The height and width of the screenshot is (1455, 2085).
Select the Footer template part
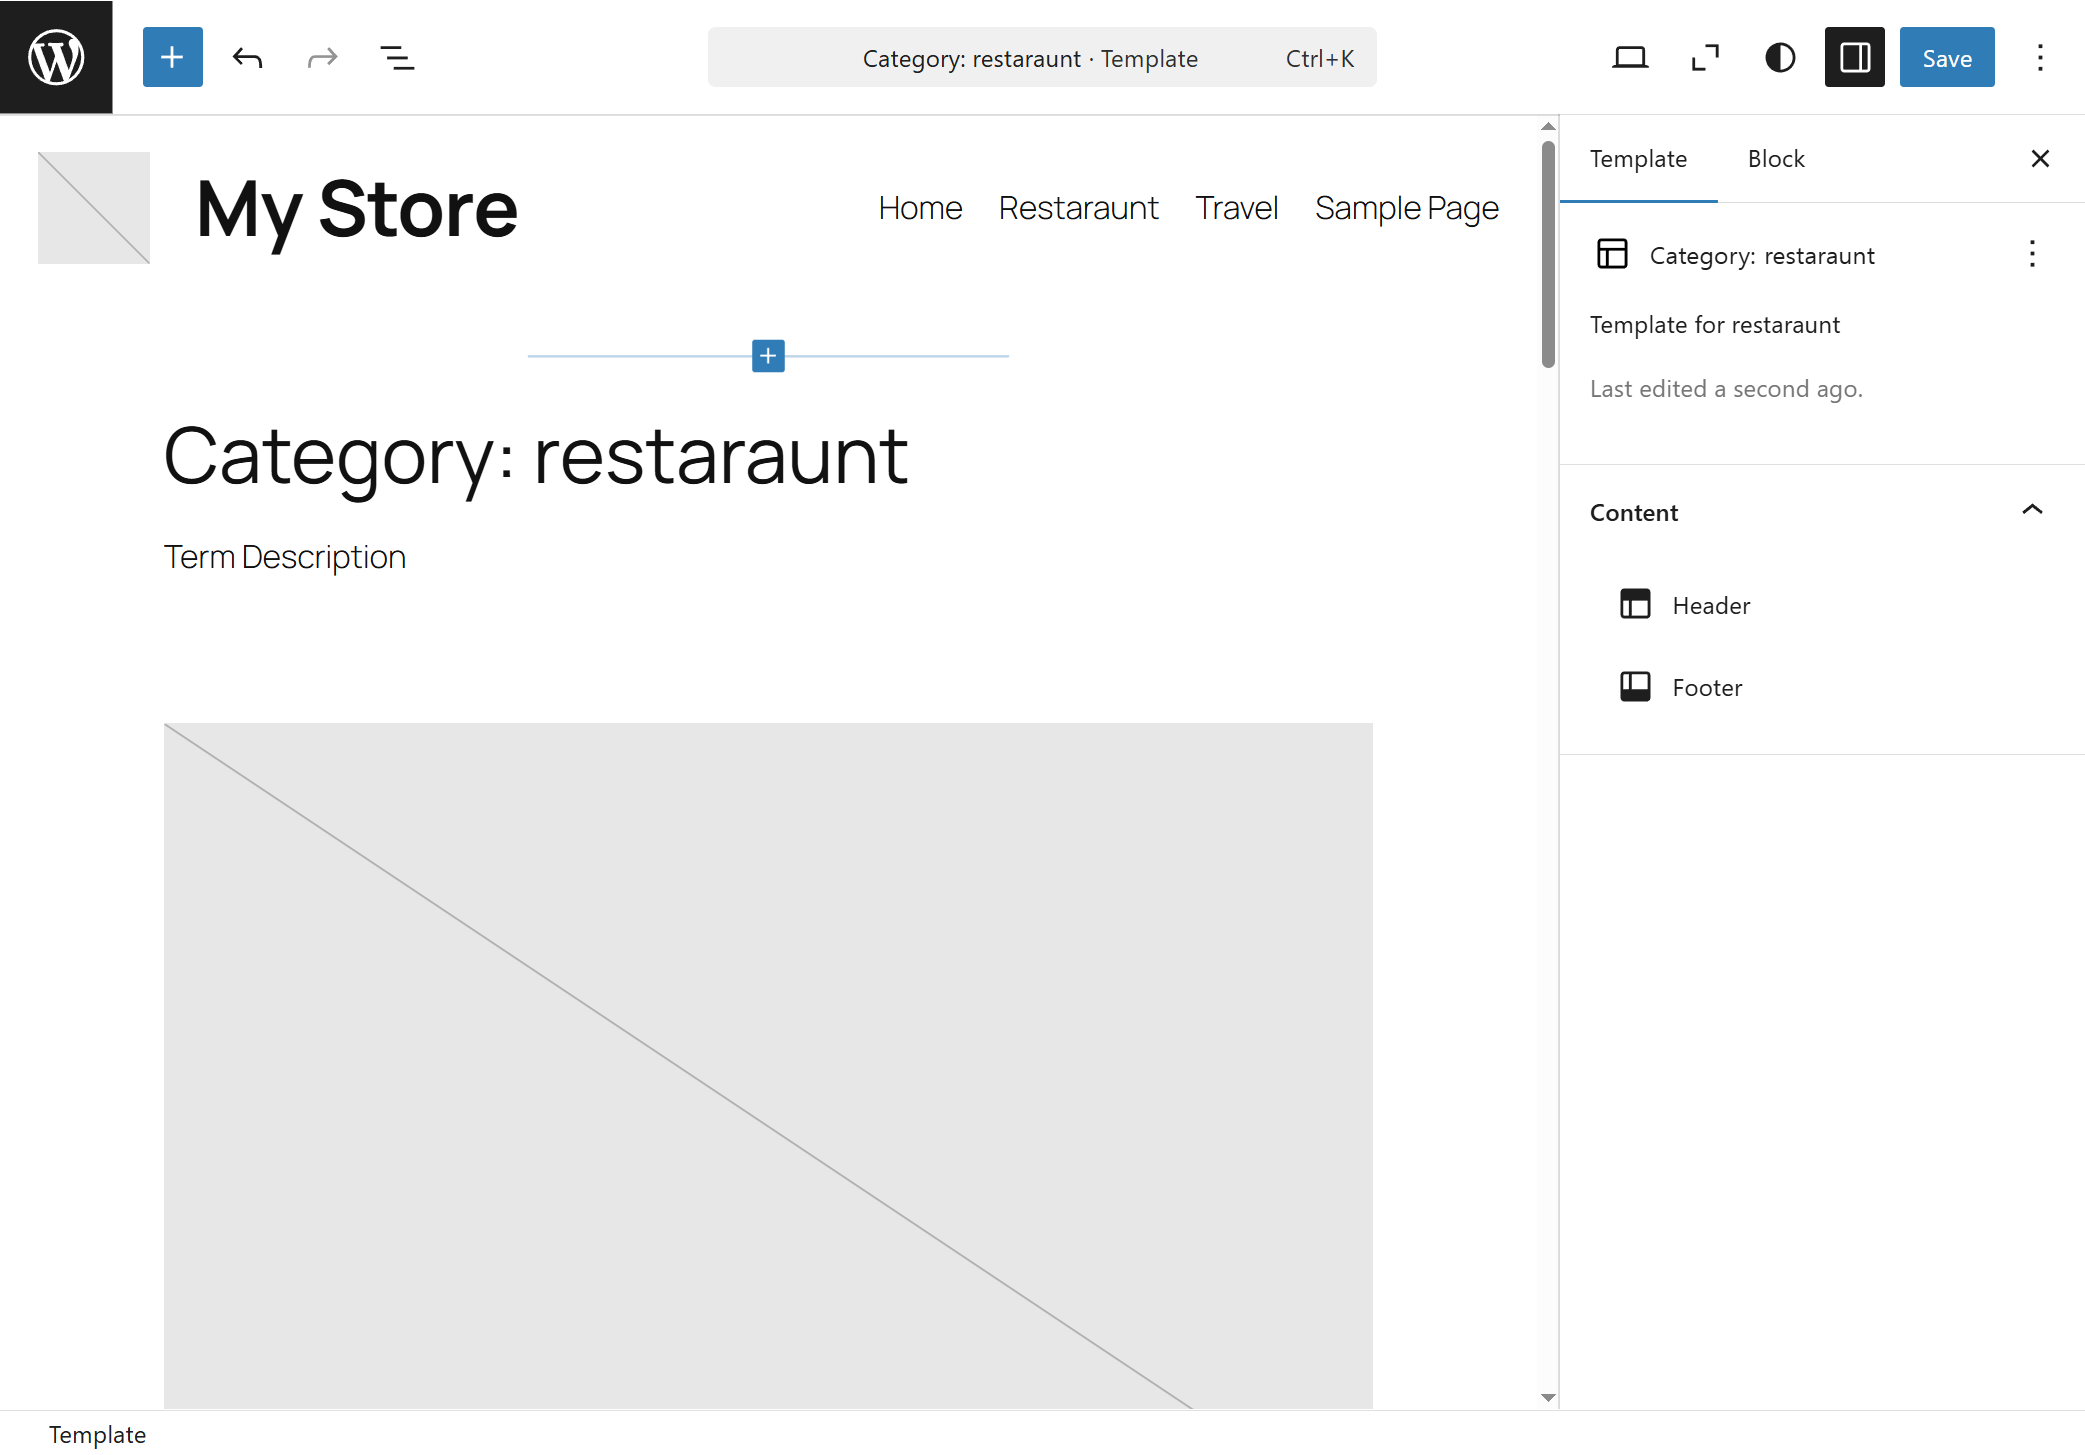click(1707, 687)
